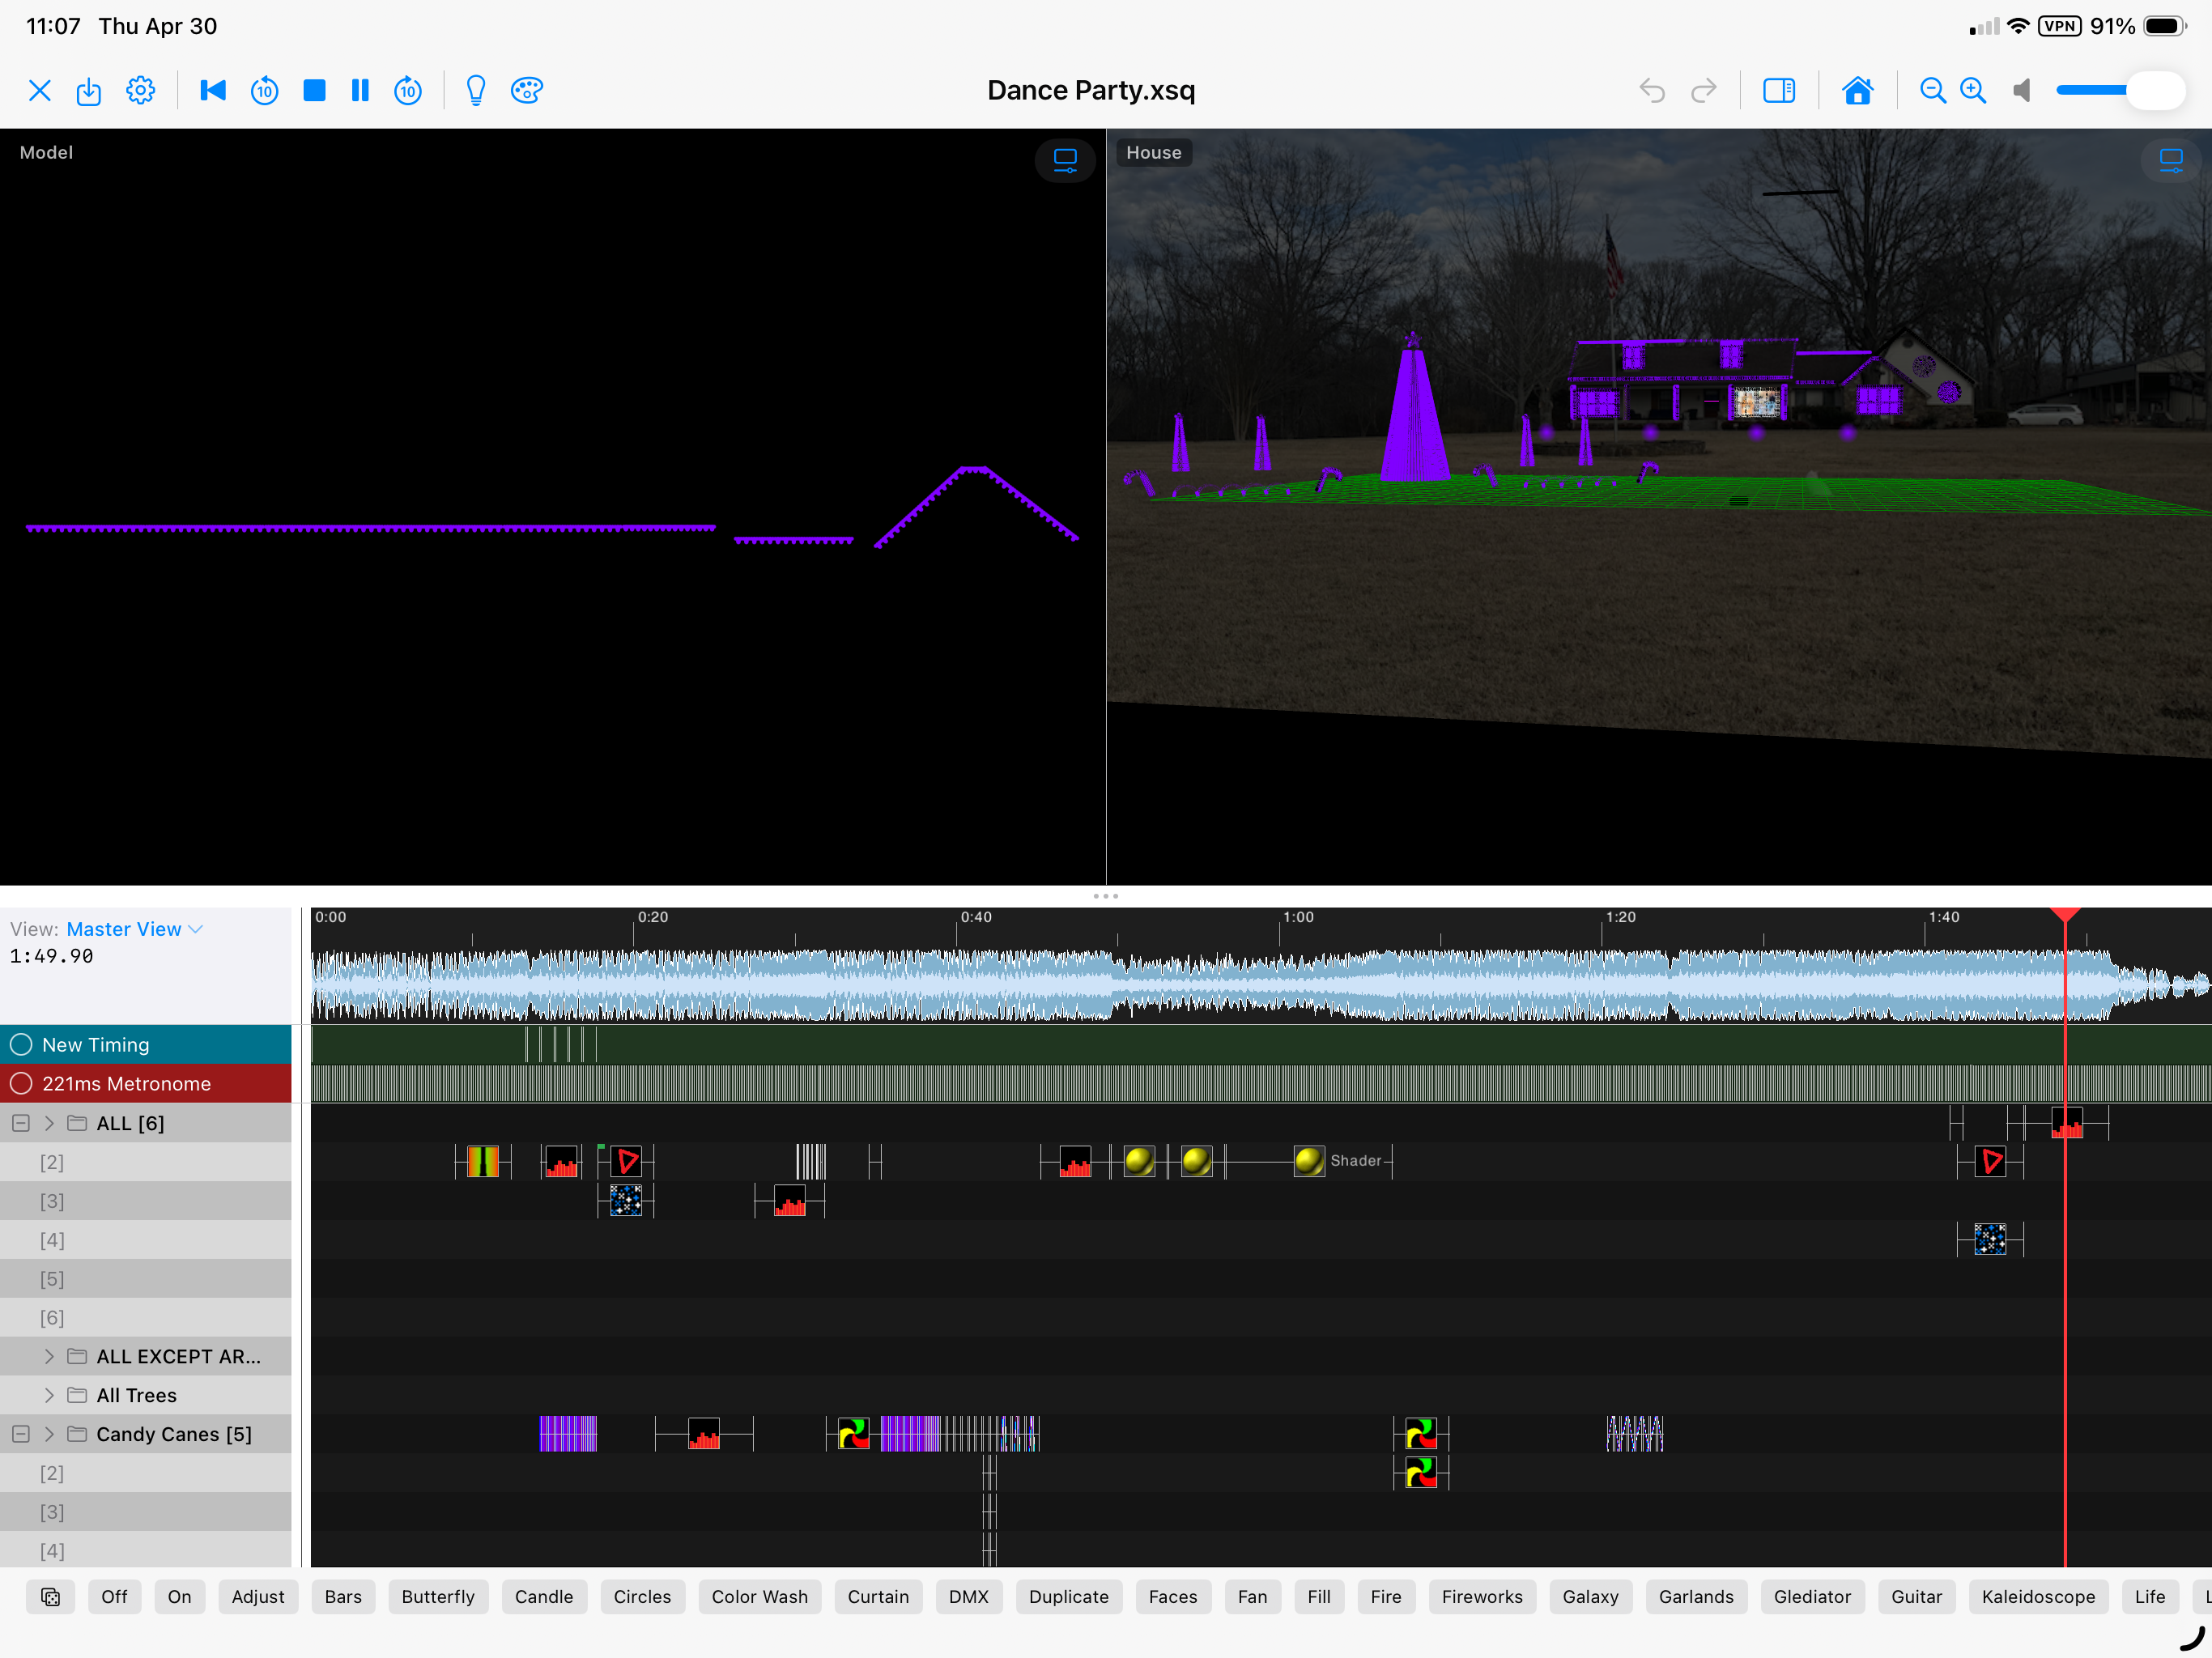2212x1658 pixels.
Task: Select the New Timing radio circle
Action: coord(21,1044)
